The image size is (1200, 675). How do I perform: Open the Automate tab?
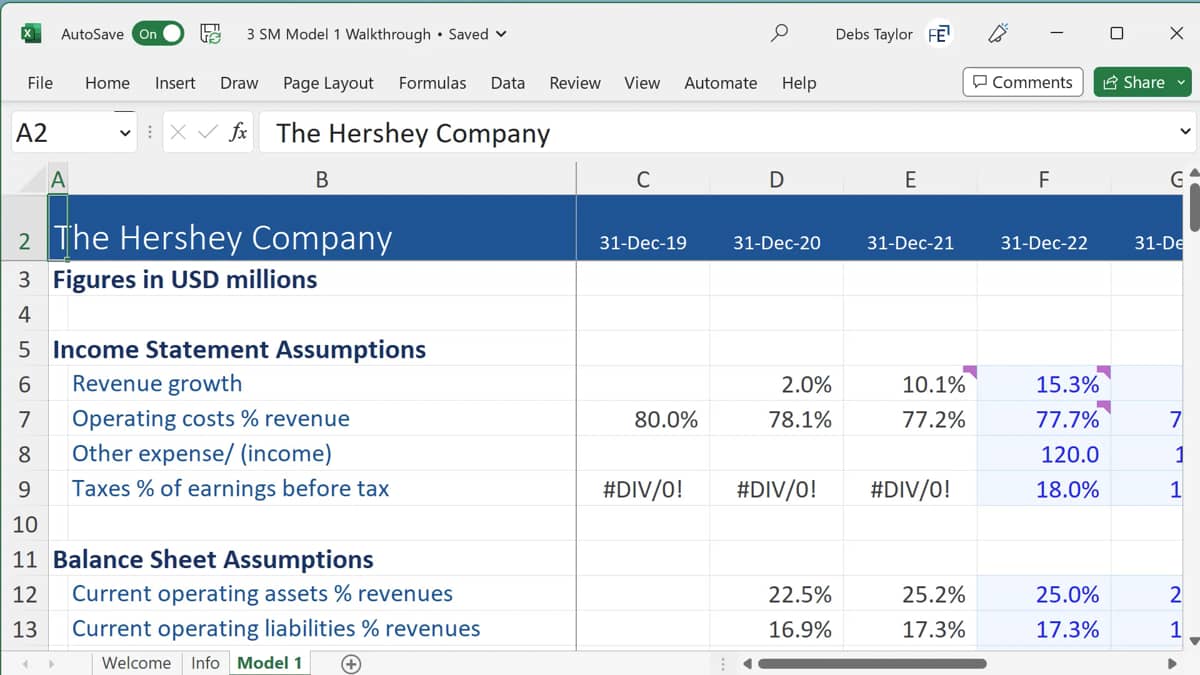click(x=720, y=83)
